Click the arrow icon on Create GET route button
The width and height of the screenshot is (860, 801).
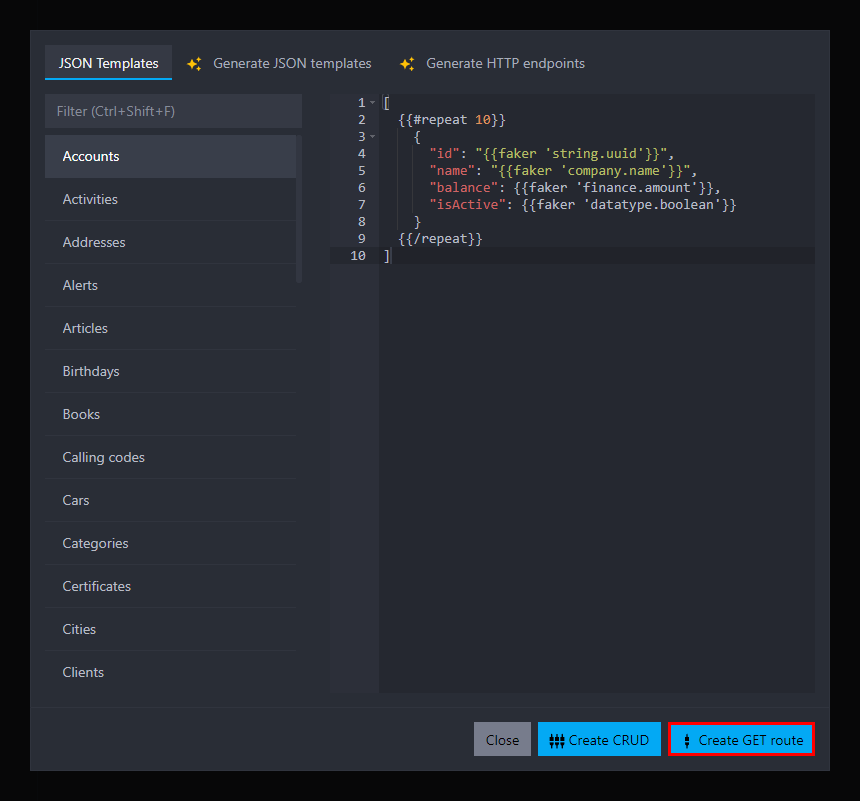[687, 739]
